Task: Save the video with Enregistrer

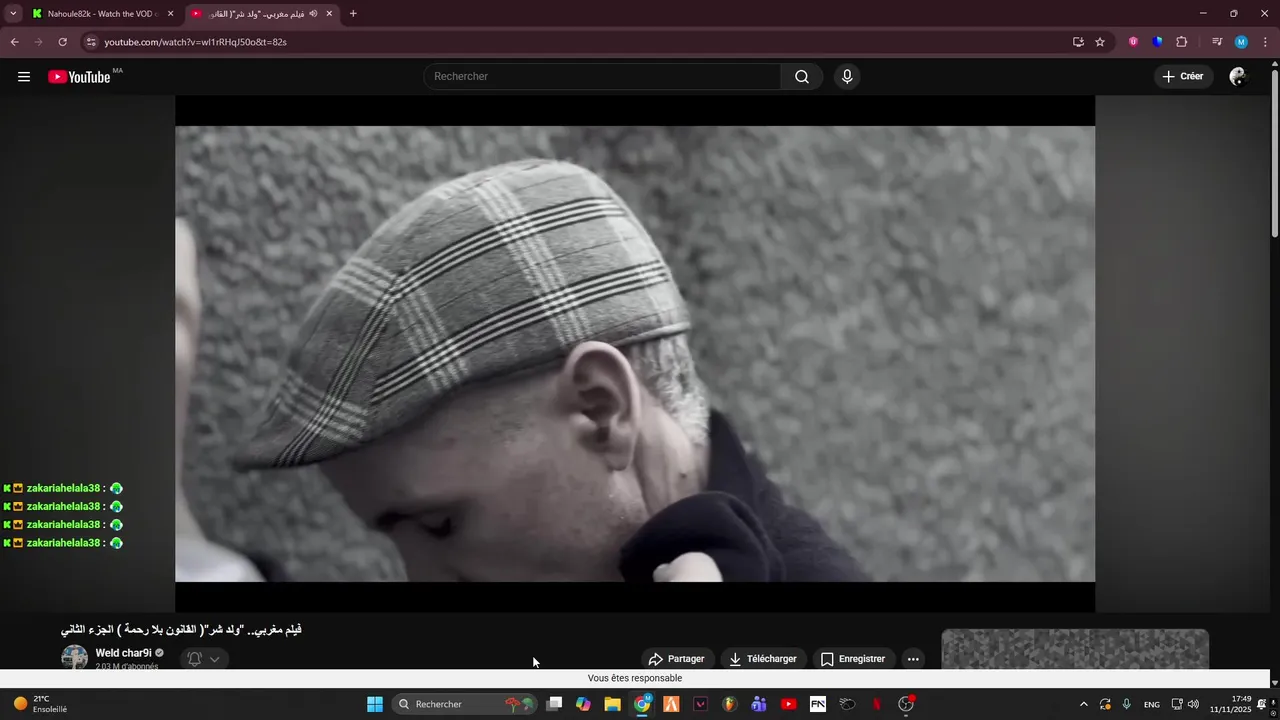Action: pyautogui.click(x=853, y=659)
